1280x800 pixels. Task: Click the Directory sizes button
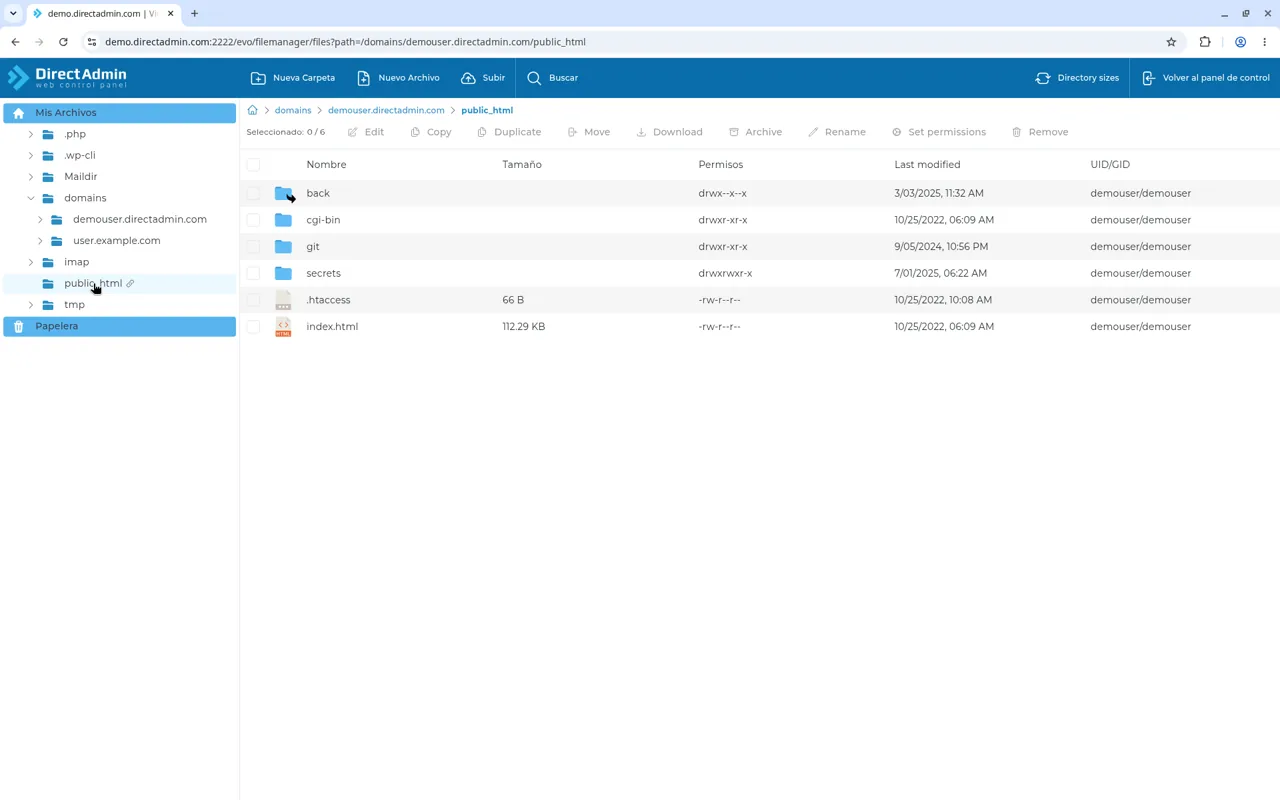[x=1077, y=78]
